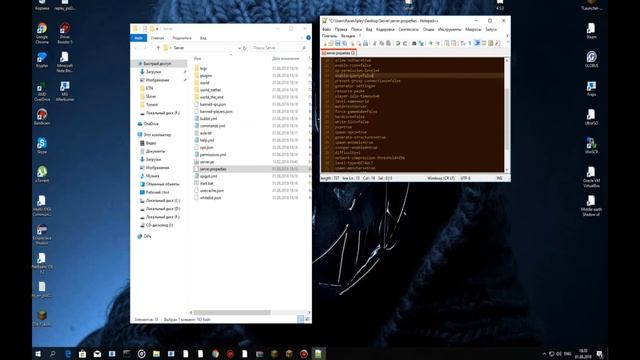Click the Undo arrow in Notepad++ toolbar
640x360 pixels.
(398, 43)
